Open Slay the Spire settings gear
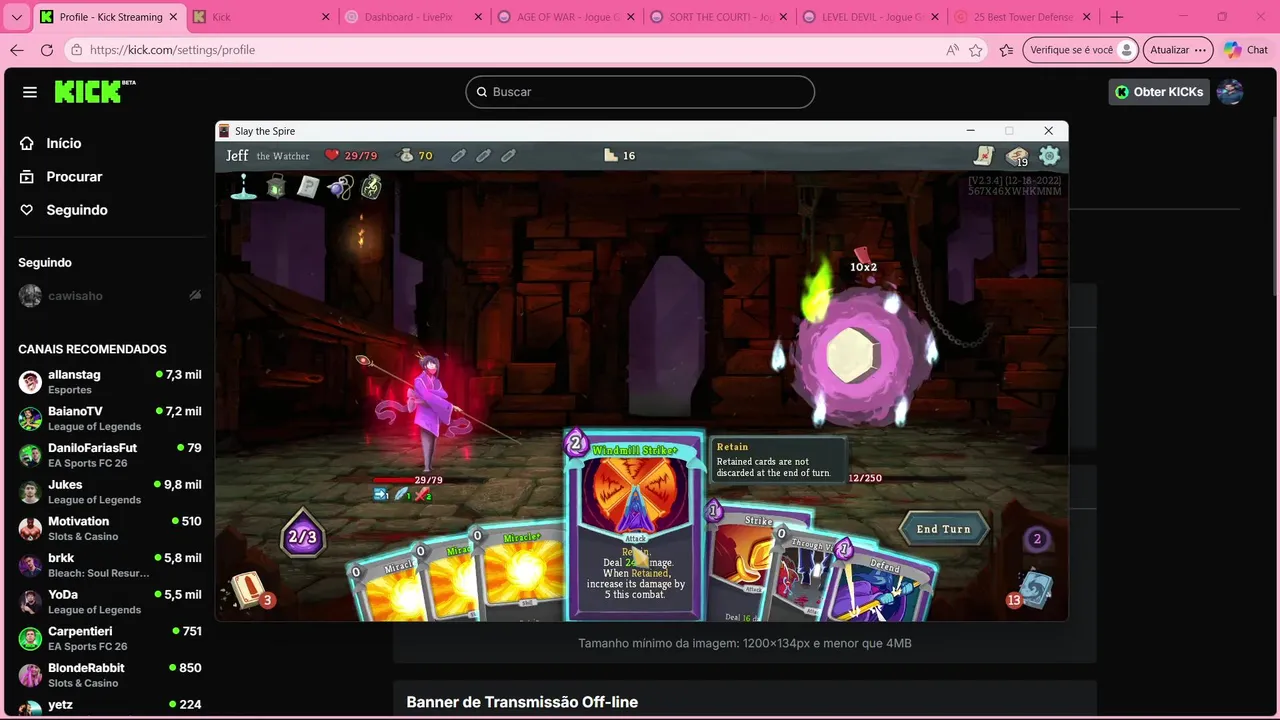1280x720 pixels. pyautogui.click(x=1049, y=155)
